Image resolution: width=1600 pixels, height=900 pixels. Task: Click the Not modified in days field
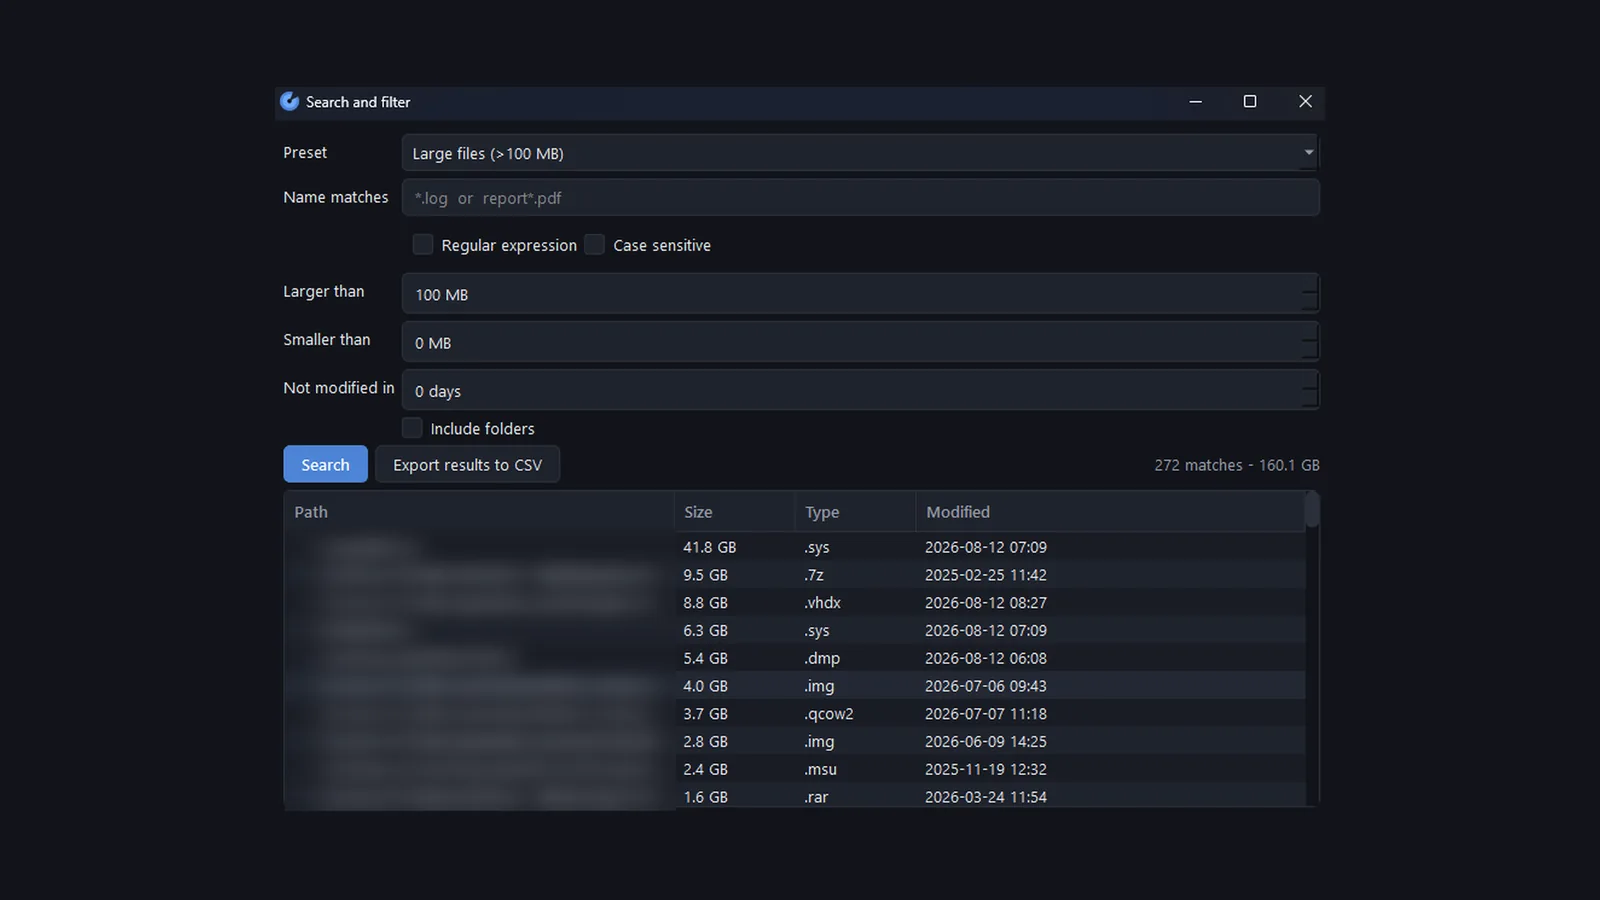pyautogui.click(x=860, y=390)
